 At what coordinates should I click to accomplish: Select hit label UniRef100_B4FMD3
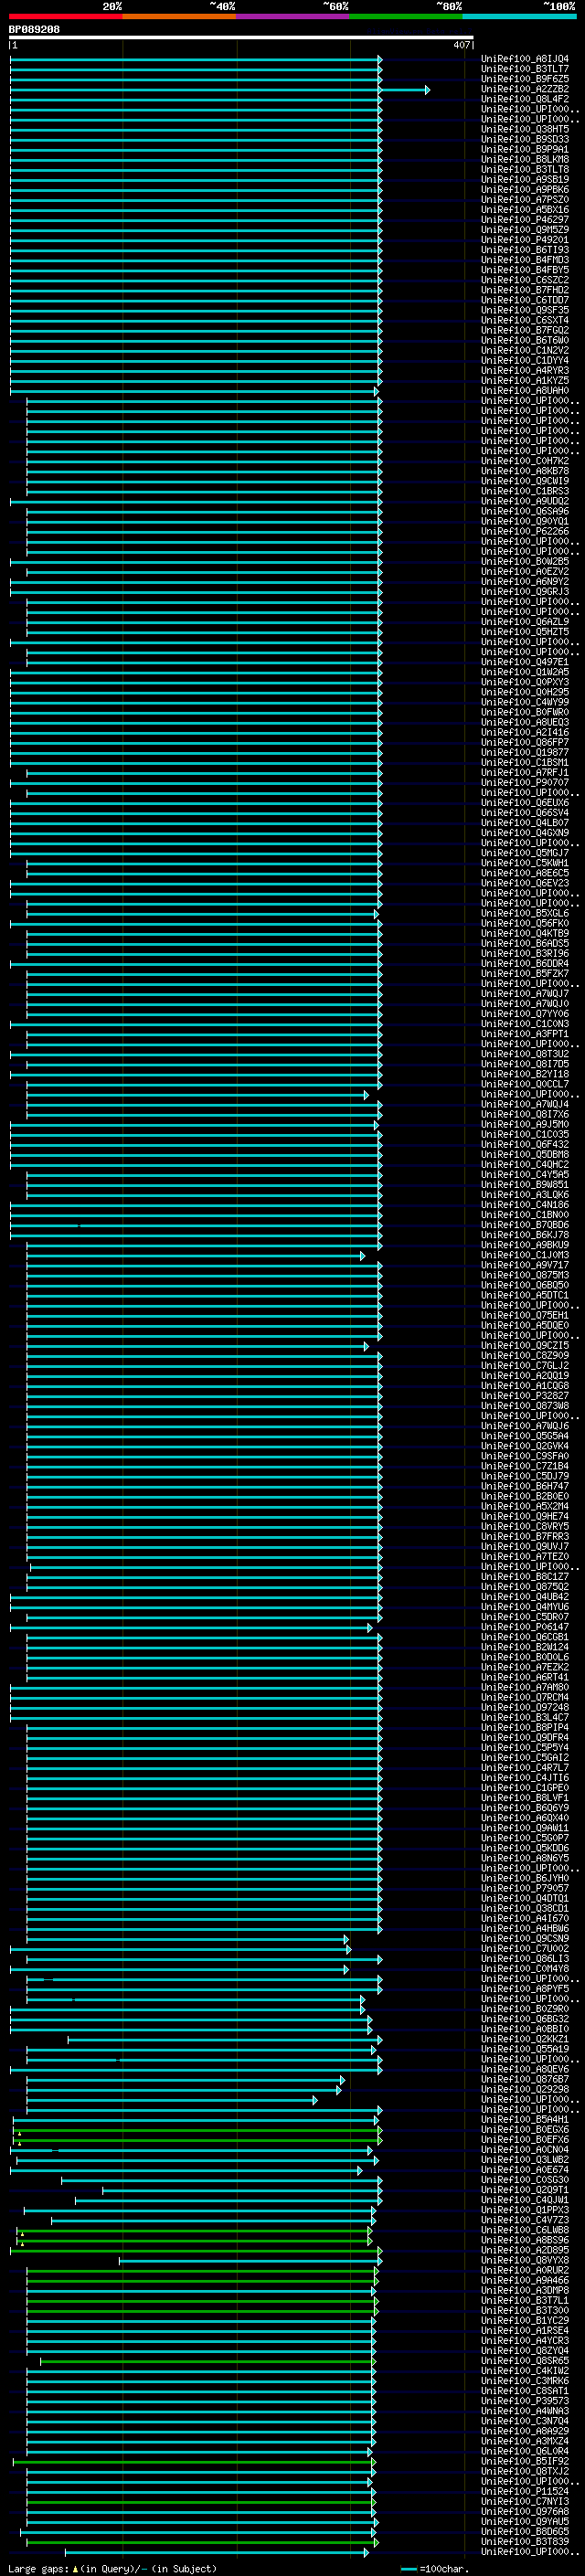tap(524, 260)
